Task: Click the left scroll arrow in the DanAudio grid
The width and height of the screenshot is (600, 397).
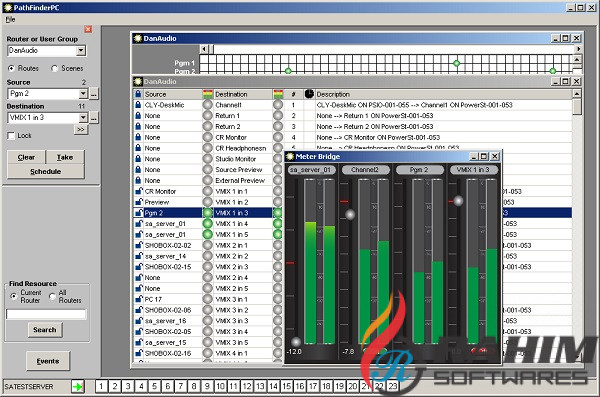Action: tap(204, 49)
